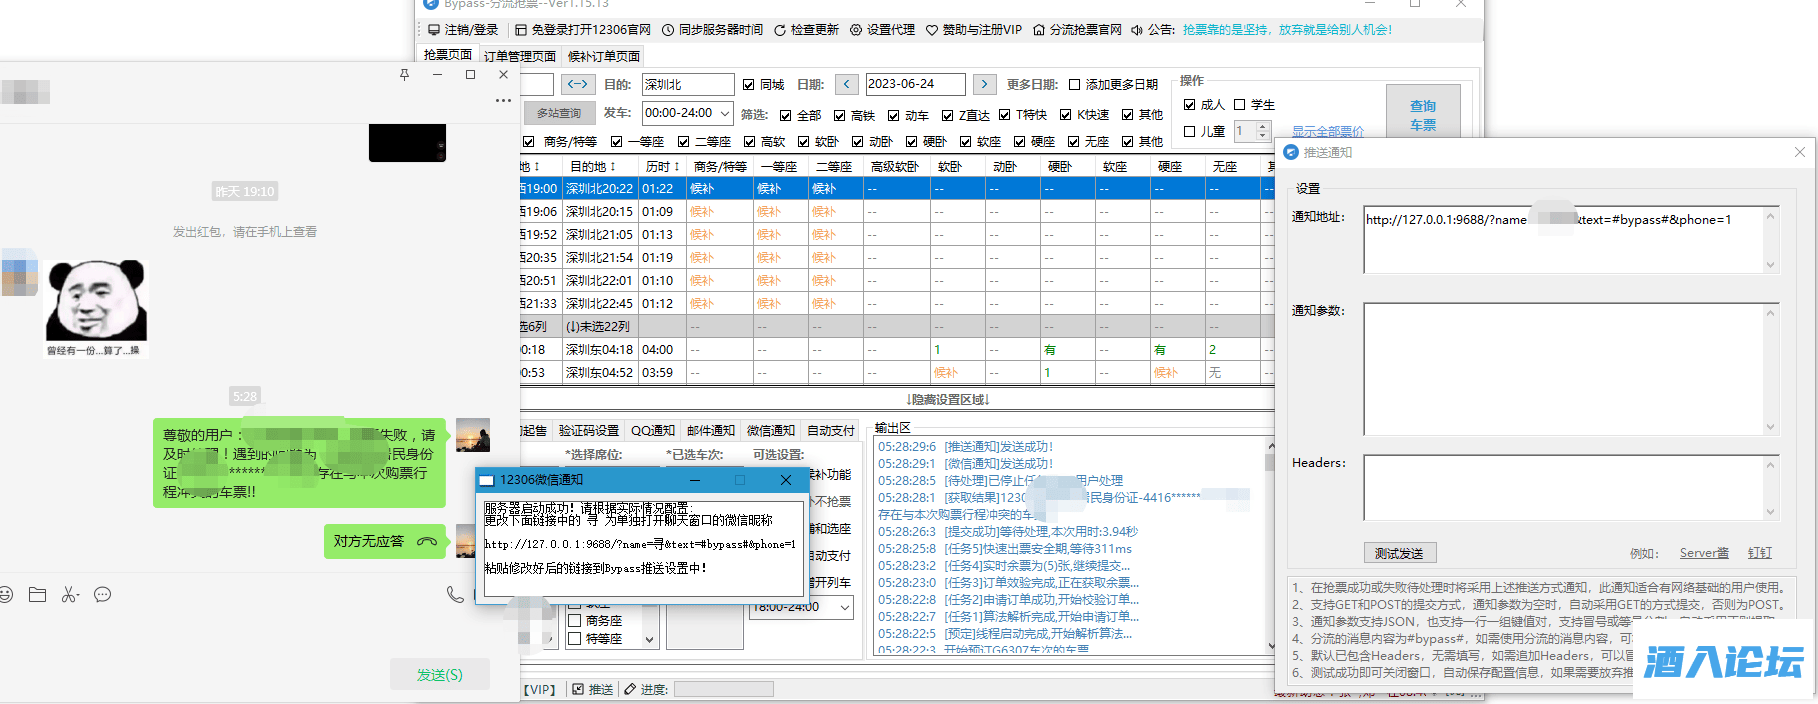Go to previous date arrow button
The image size is (1818, 704).
point(847,84)
